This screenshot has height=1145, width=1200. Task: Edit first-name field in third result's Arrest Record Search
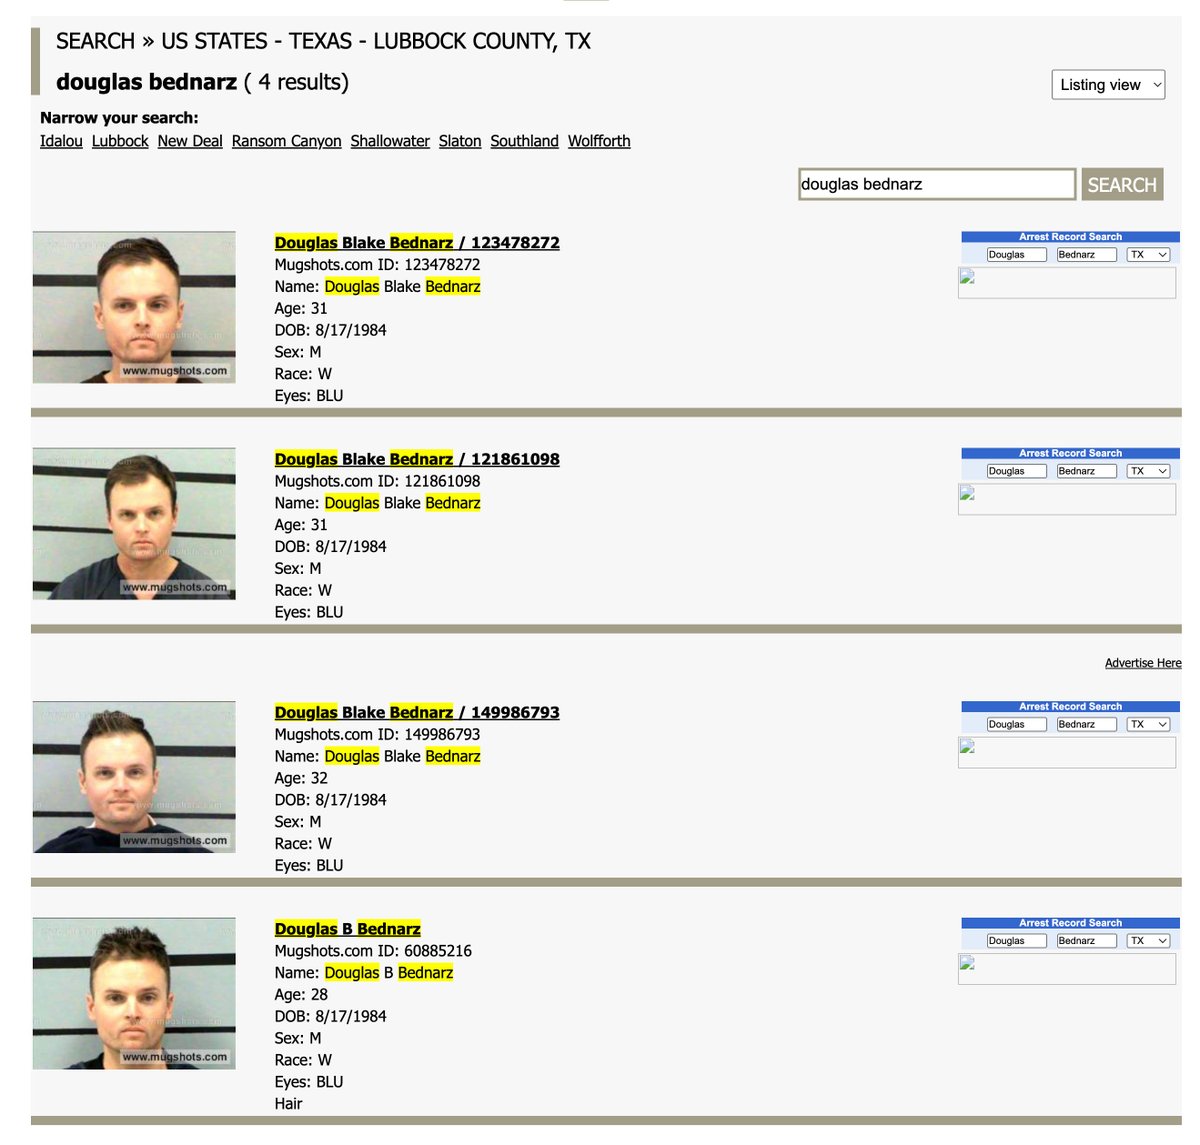click(x=1016, y=724)
